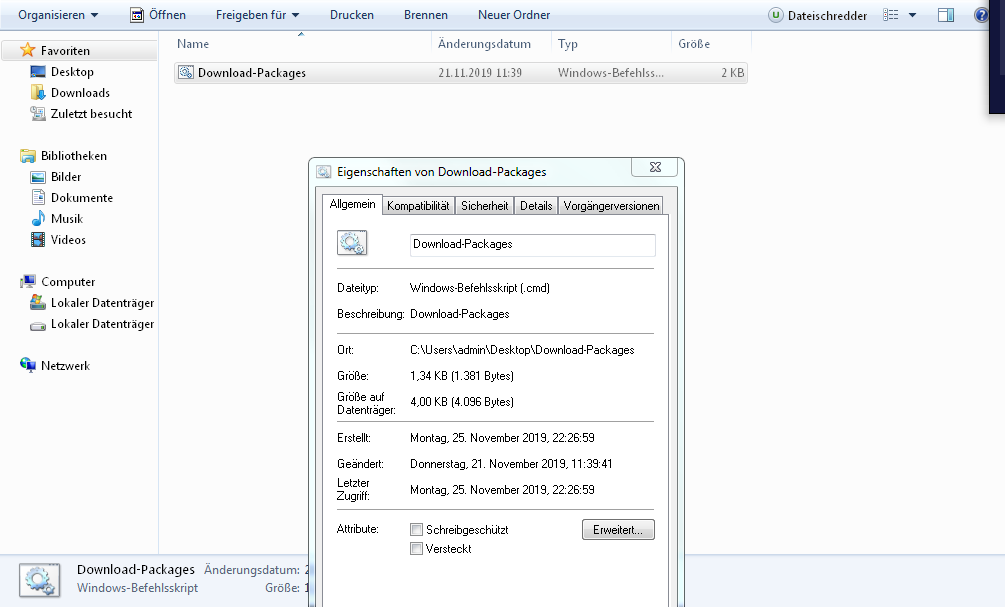Open the Erweitert... attributes button
The image size is (1005, 607).
tap(618, 529)
